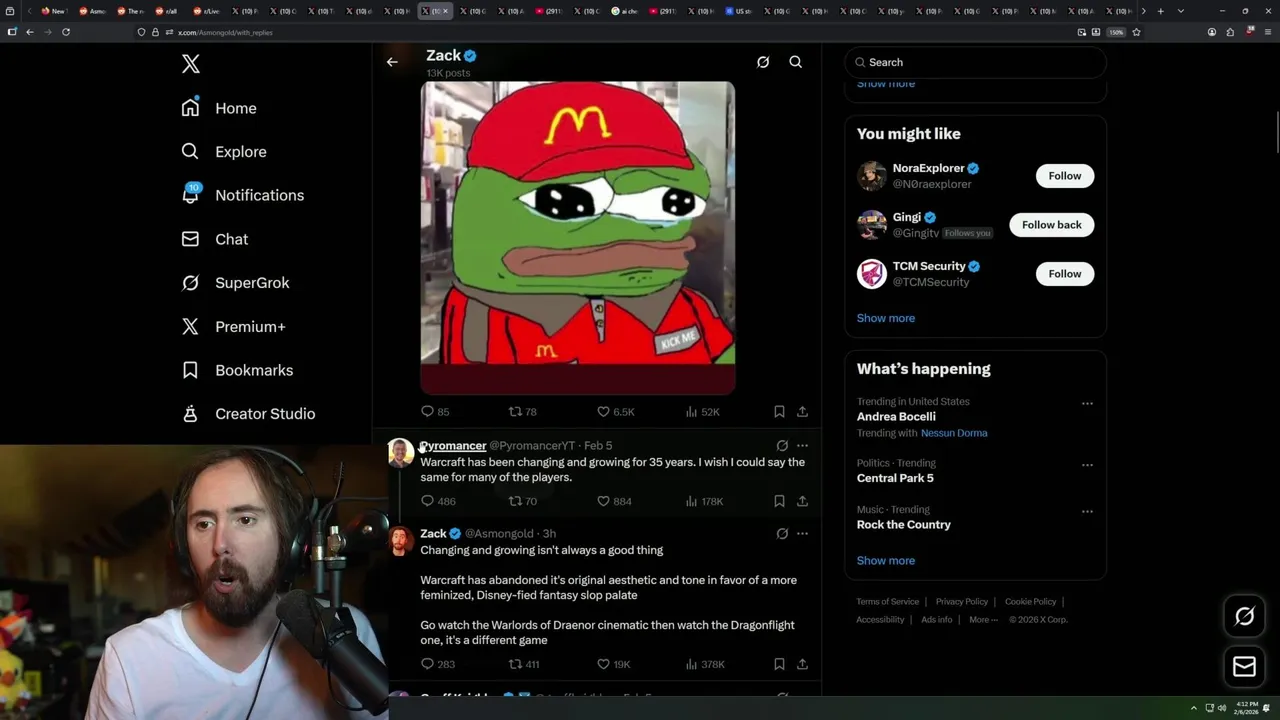Open Pyromancer's profile name link
The width and height of the screenshot is (1280, 720).
pos(453,446)
